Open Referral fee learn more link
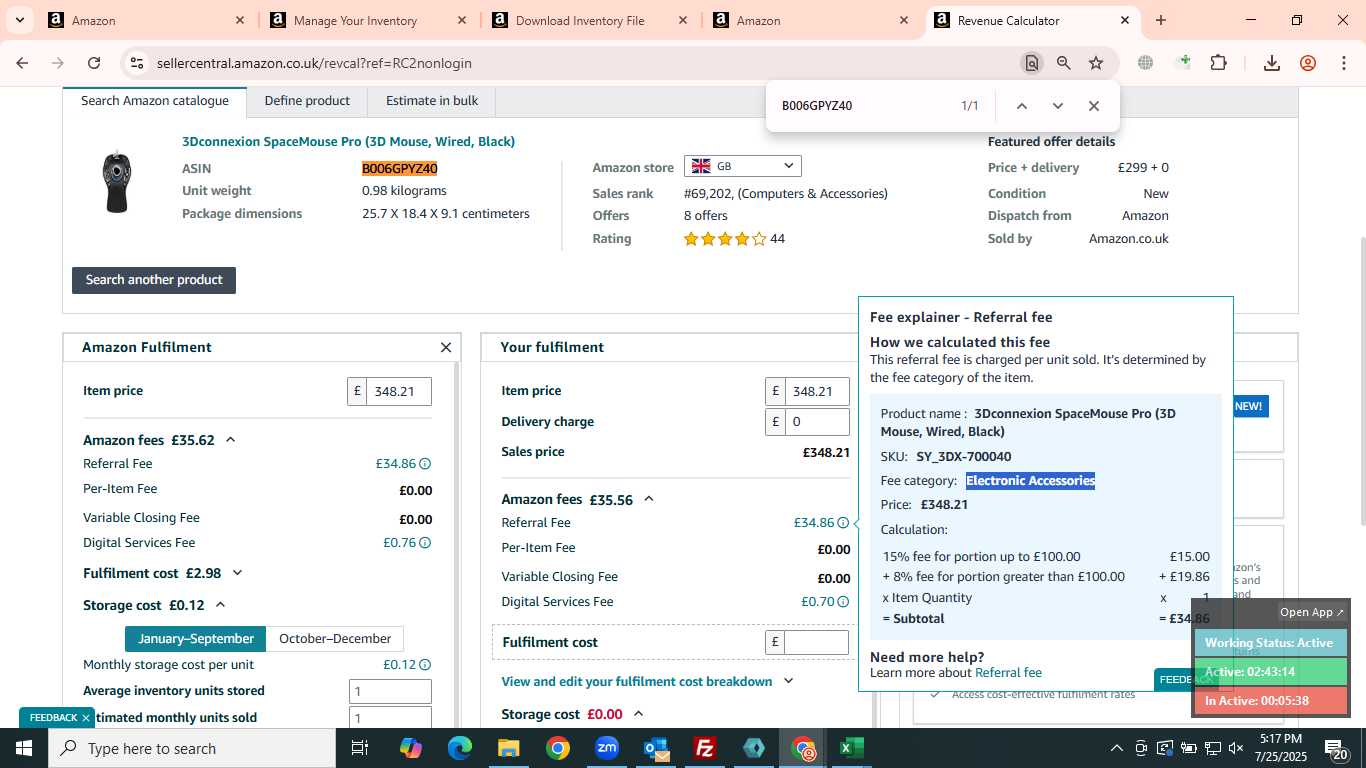Image resolution: width=1366 pixels, height=768 pixels. click(x=1008, y=673)
